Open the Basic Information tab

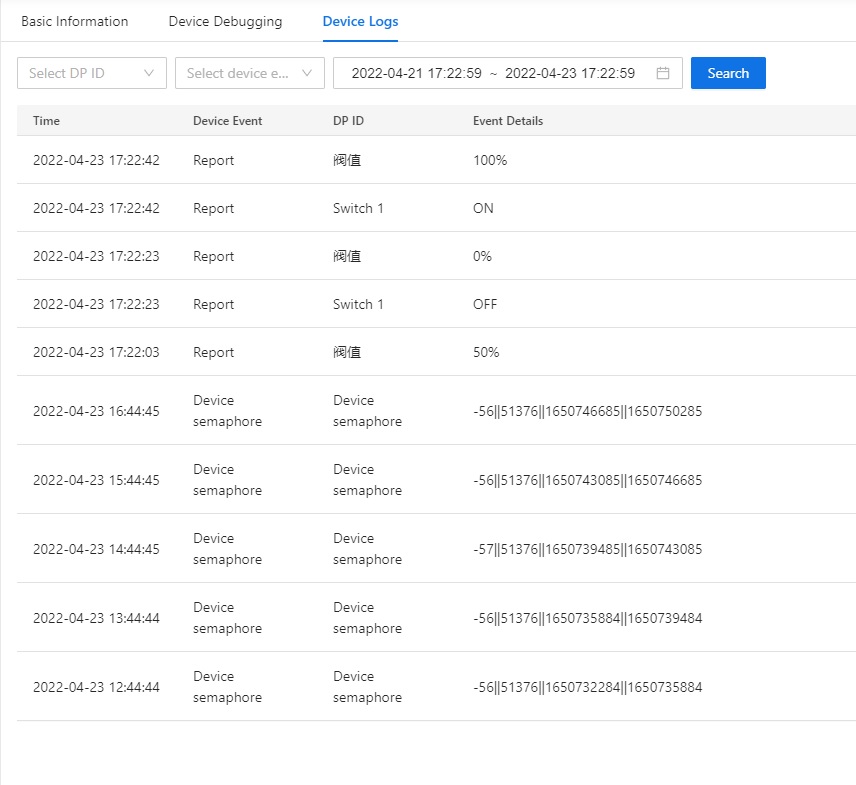point(75,21)
